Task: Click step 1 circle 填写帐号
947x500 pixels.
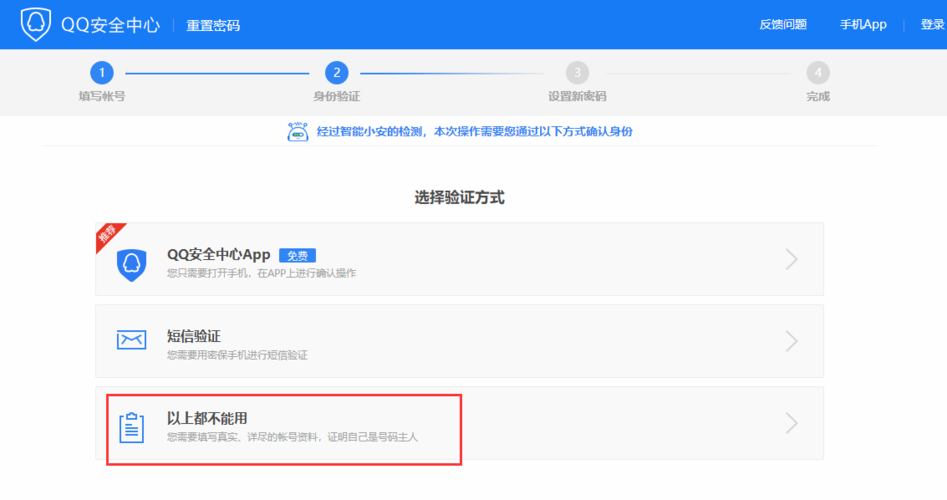Action: 101,73
